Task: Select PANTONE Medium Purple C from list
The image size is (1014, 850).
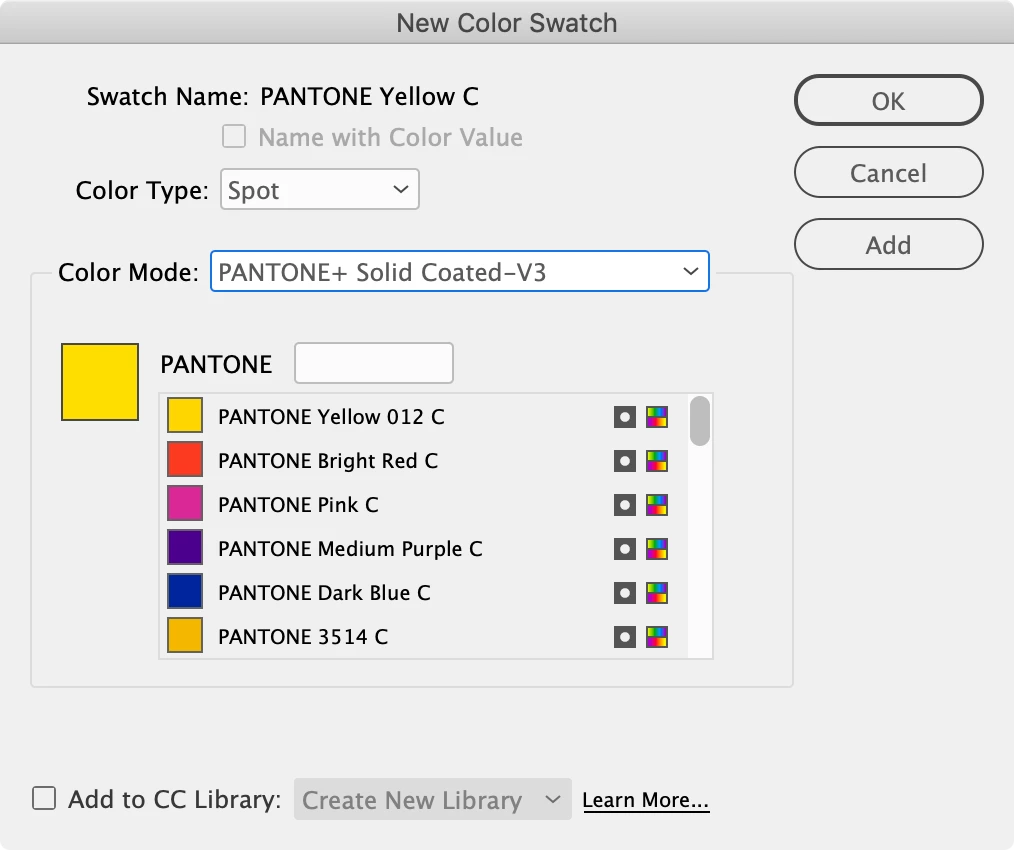Action: pyautogui.click(x=350, y=549)
